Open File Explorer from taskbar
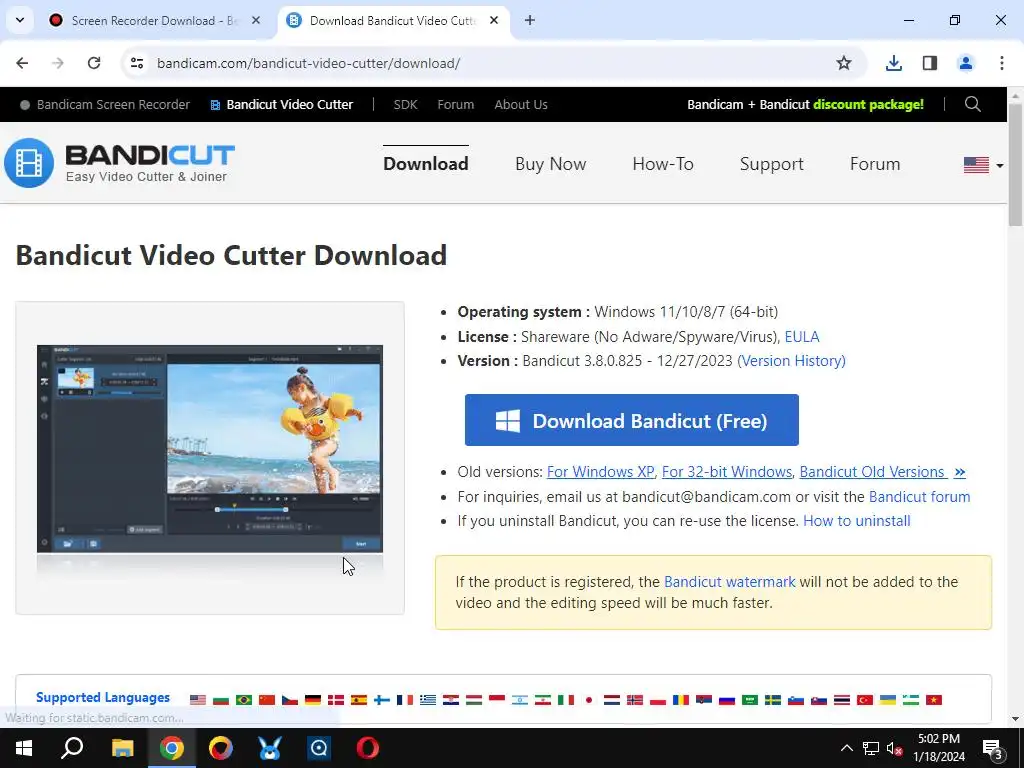This screenshot has height=768, width=1024. (122, 748)
